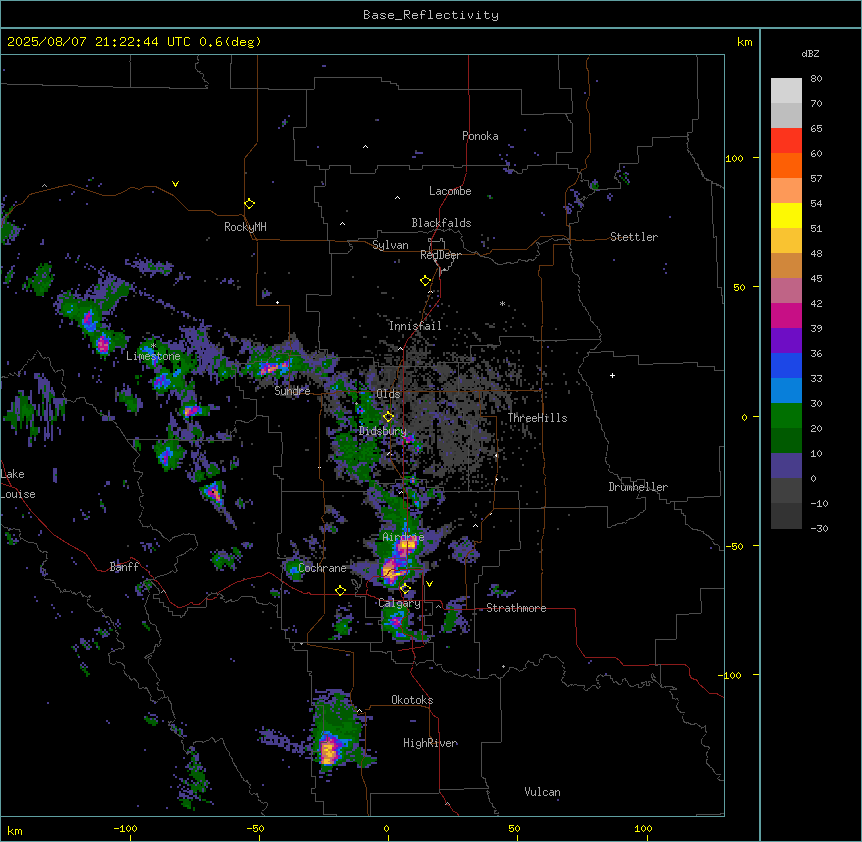
Task: Select the yellow diamond marker east of Cochrane
Action: (340, 591)
